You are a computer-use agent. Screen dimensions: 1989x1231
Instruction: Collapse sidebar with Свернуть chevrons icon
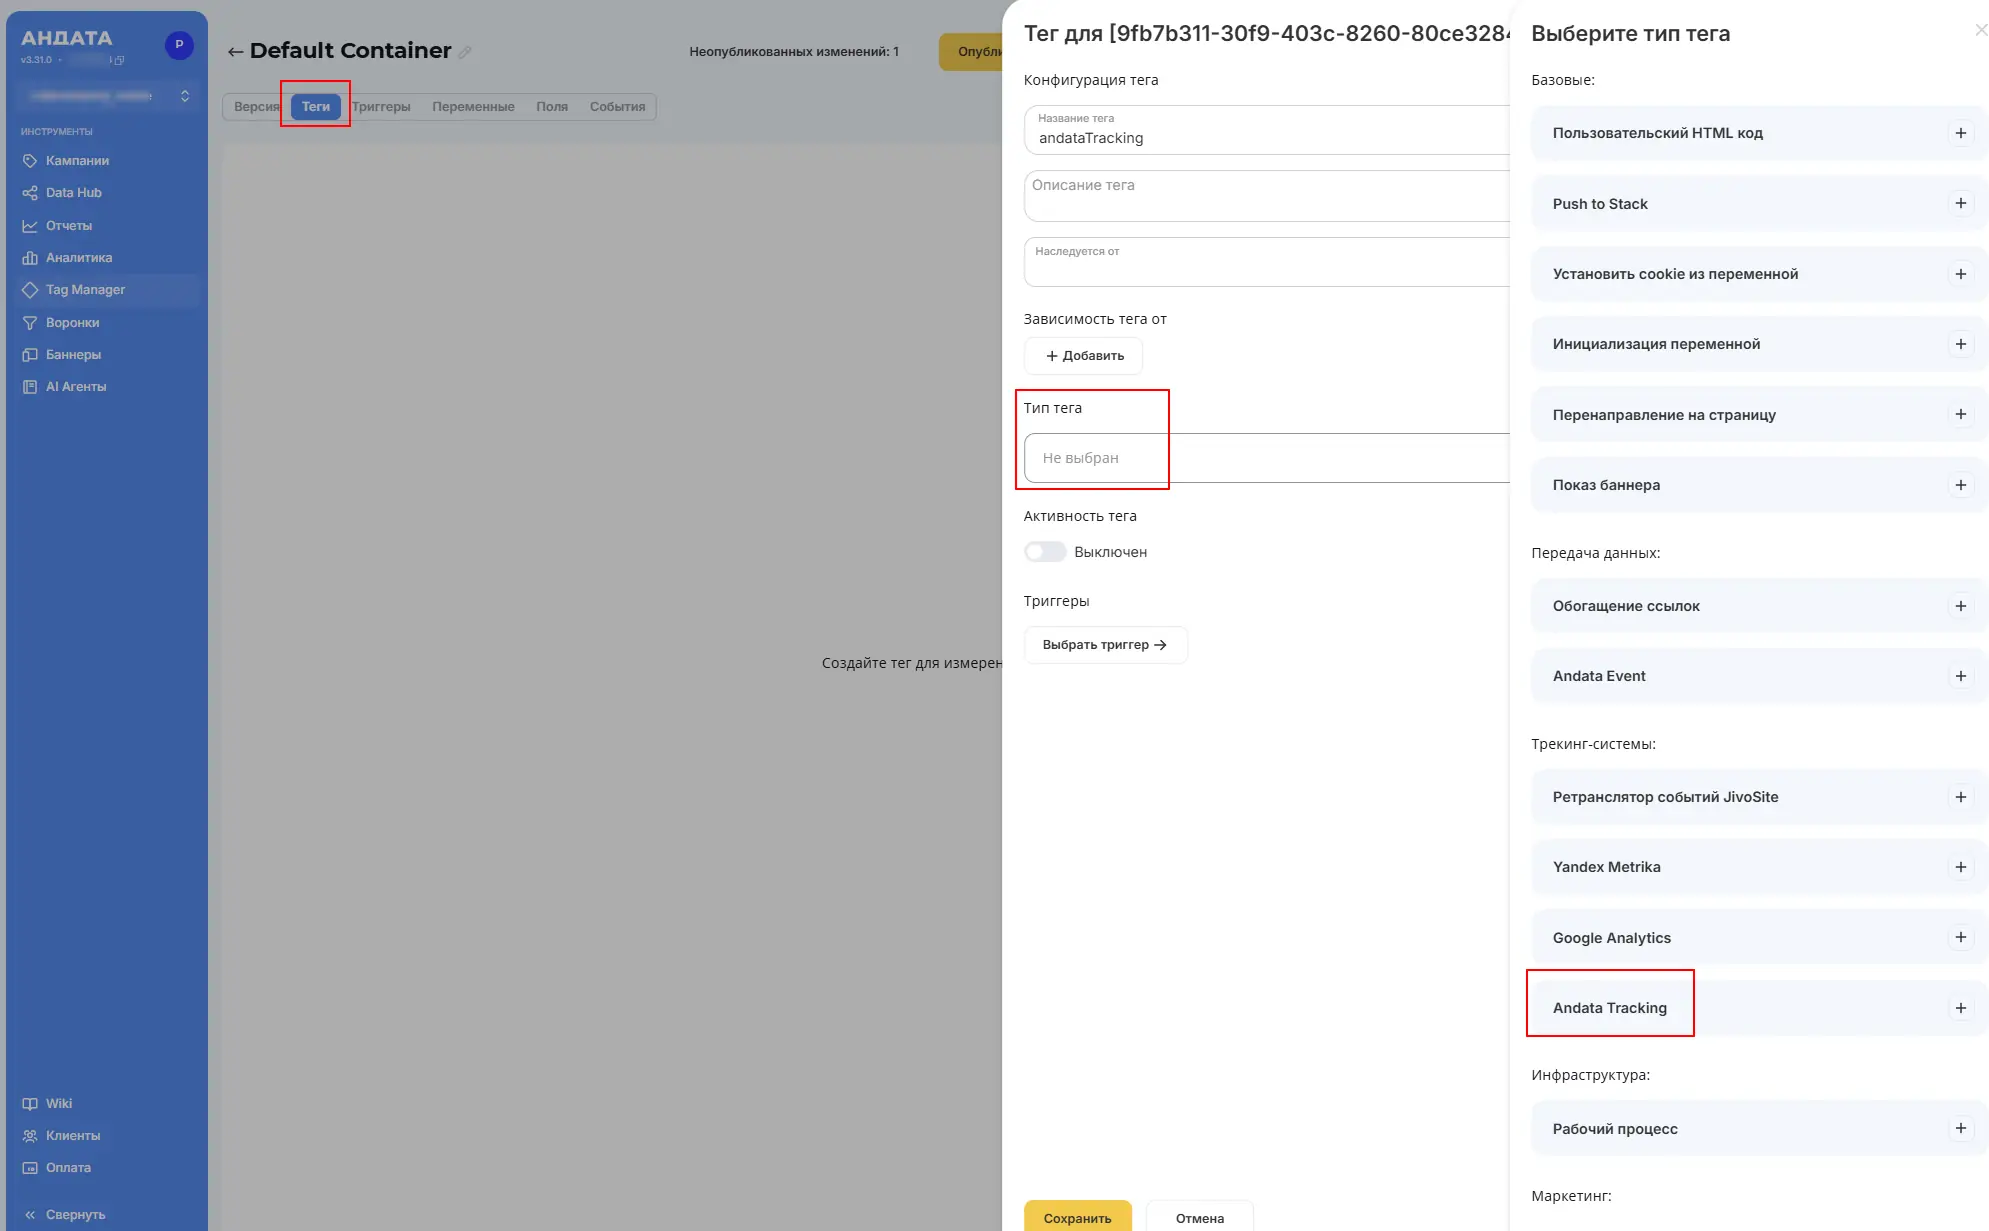click(x=30, y=1215)
